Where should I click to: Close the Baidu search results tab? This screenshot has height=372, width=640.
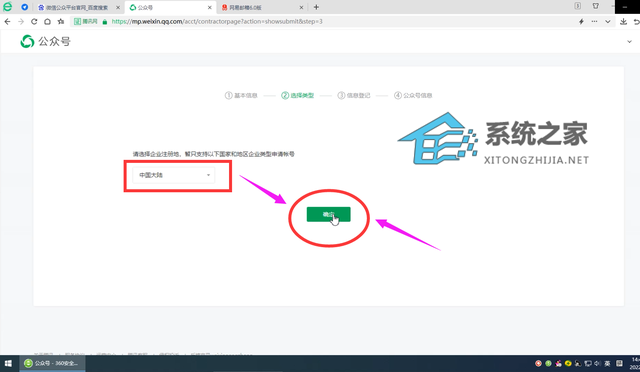click(118, 7)
